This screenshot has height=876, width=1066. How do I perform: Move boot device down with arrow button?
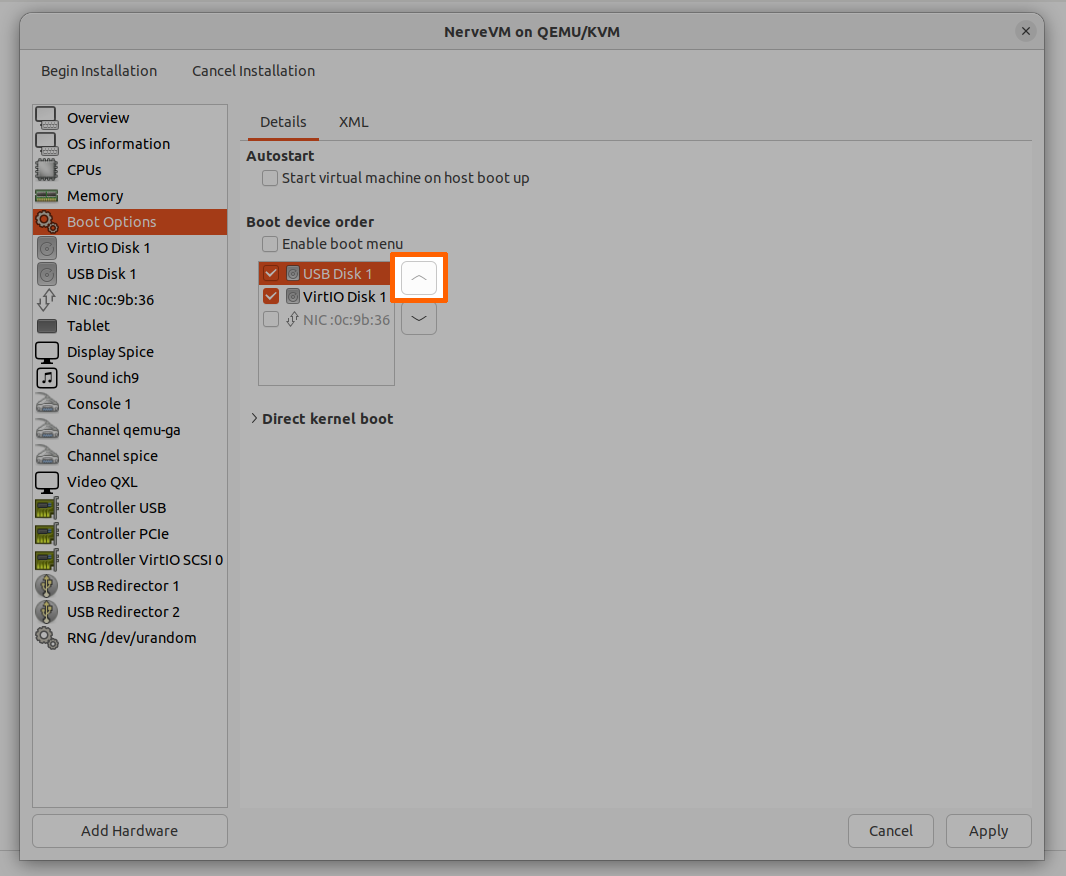(419, 319)
